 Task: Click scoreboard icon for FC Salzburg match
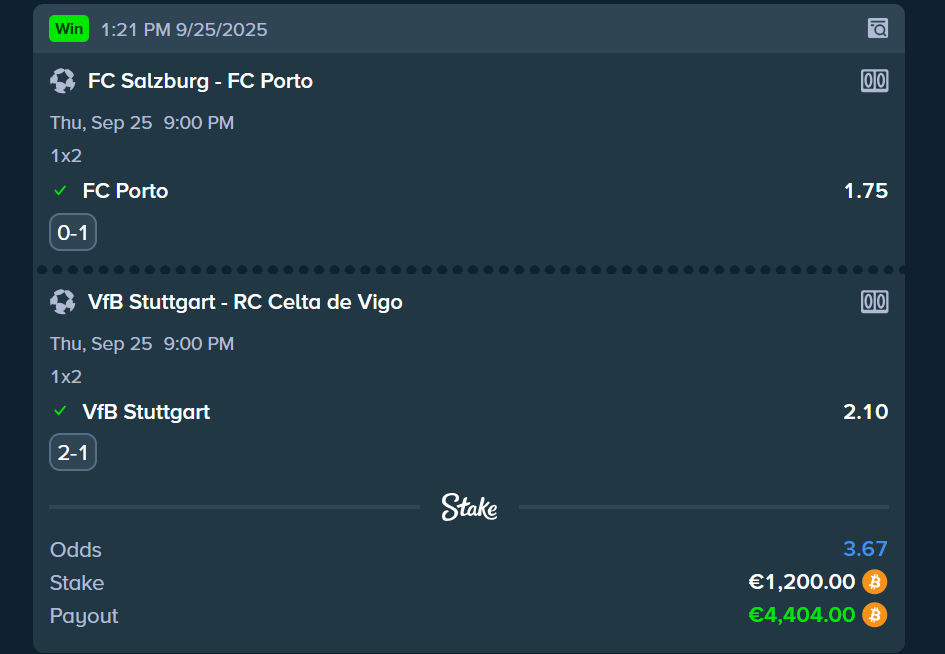coord(874,81)
